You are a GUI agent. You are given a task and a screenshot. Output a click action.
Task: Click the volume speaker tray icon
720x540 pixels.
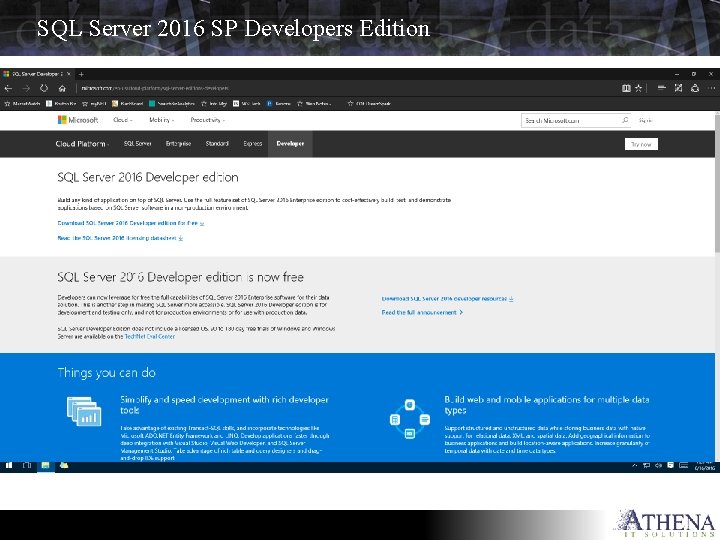click(658, 466)
